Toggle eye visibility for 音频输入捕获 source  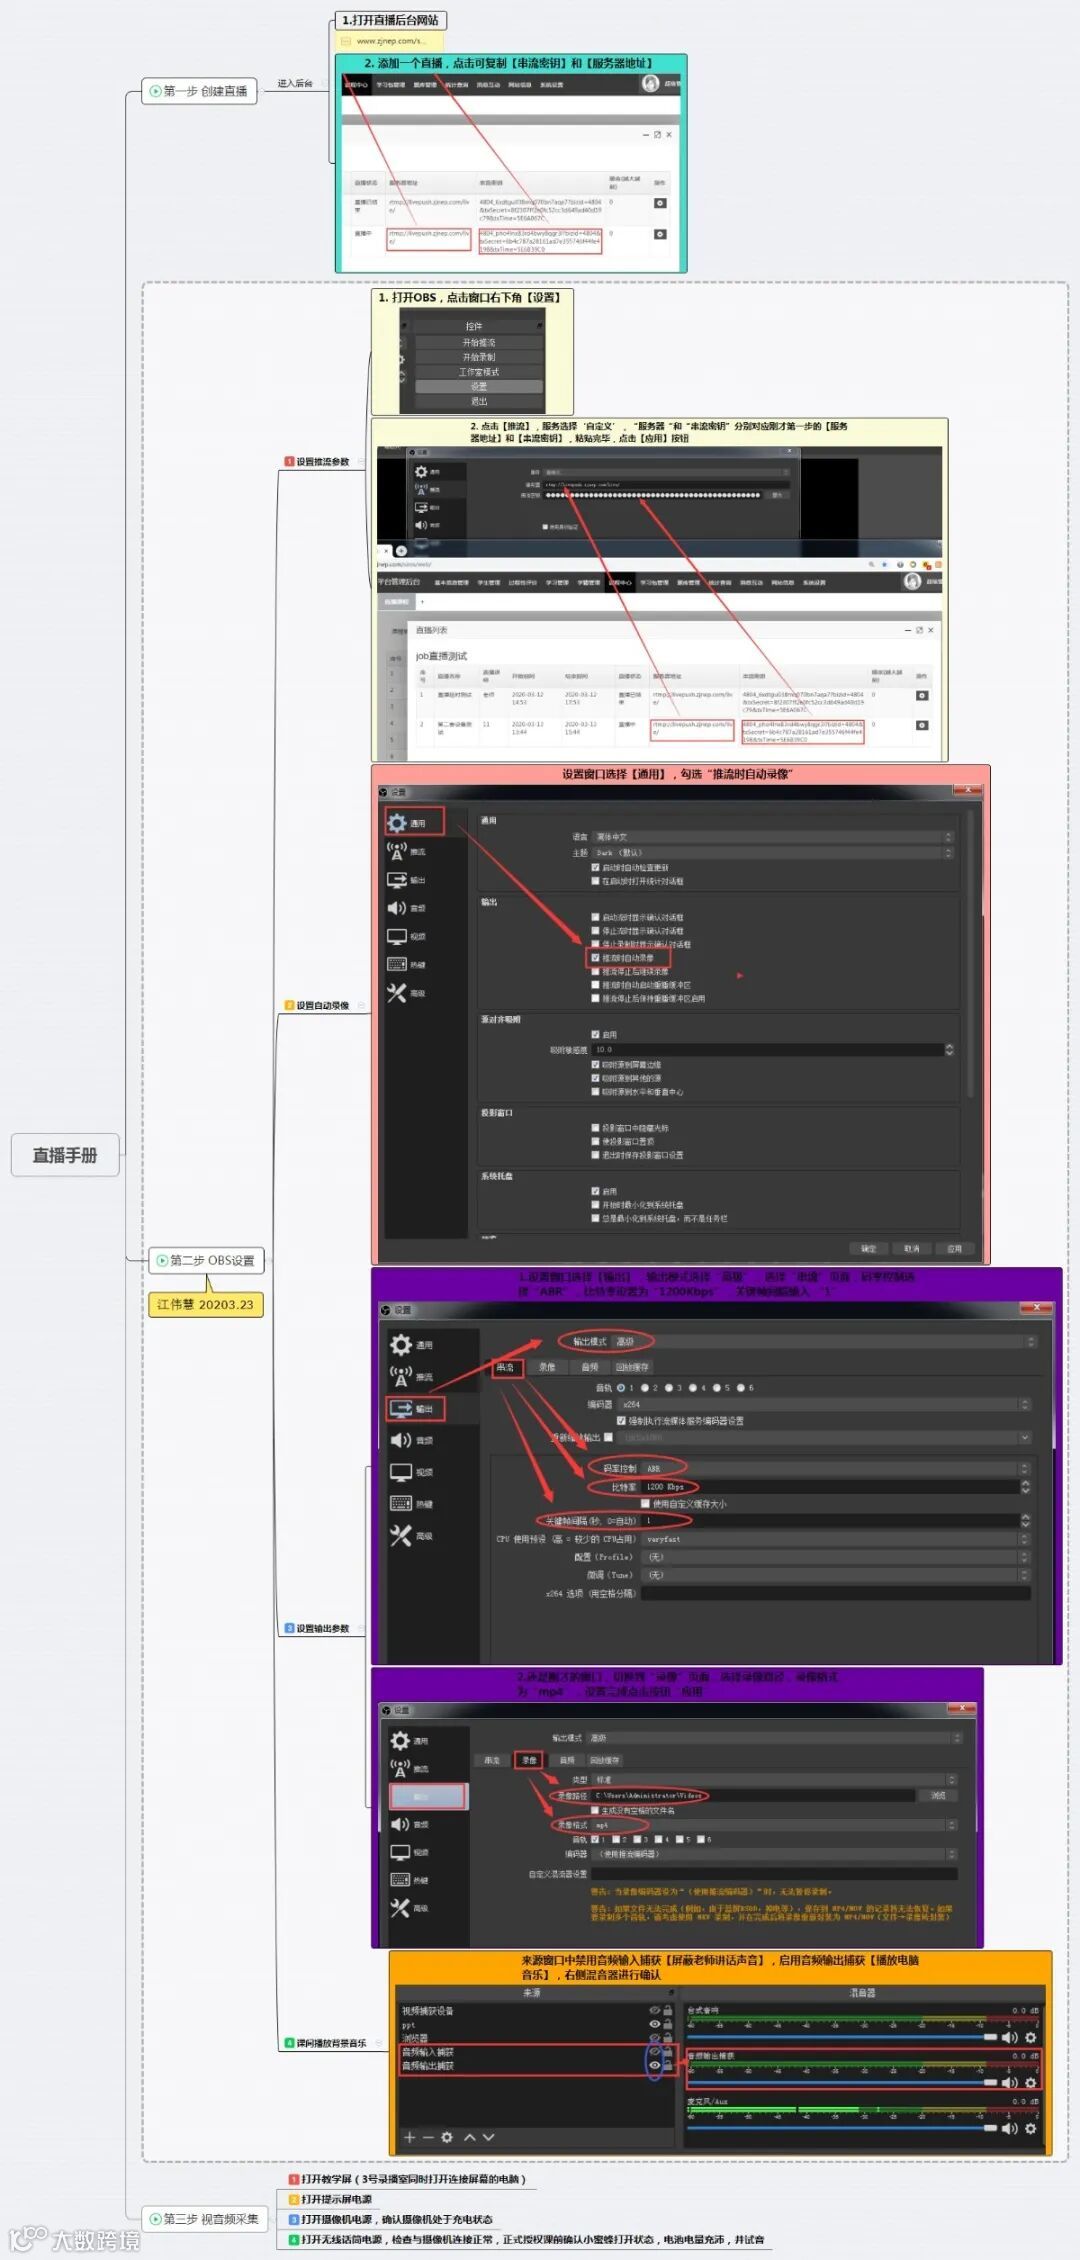tap(654, 2052)
